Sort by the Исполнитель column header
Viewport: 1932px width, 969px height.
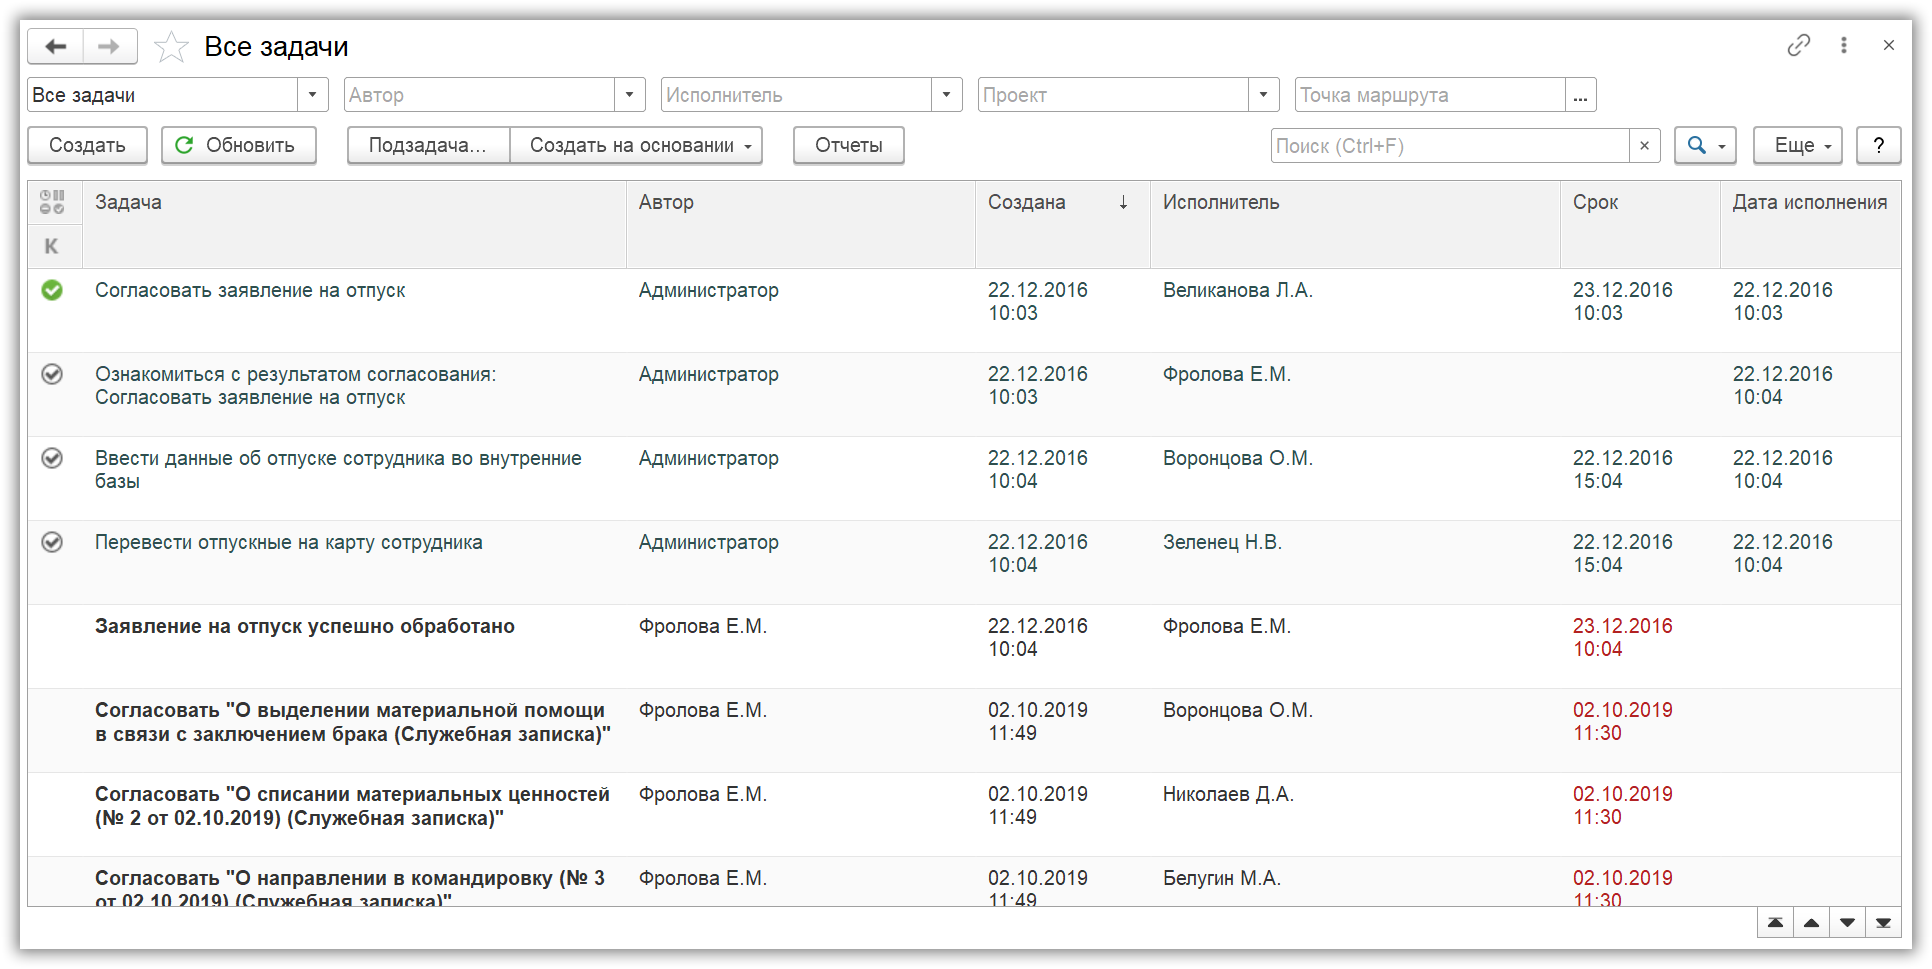1355,224
